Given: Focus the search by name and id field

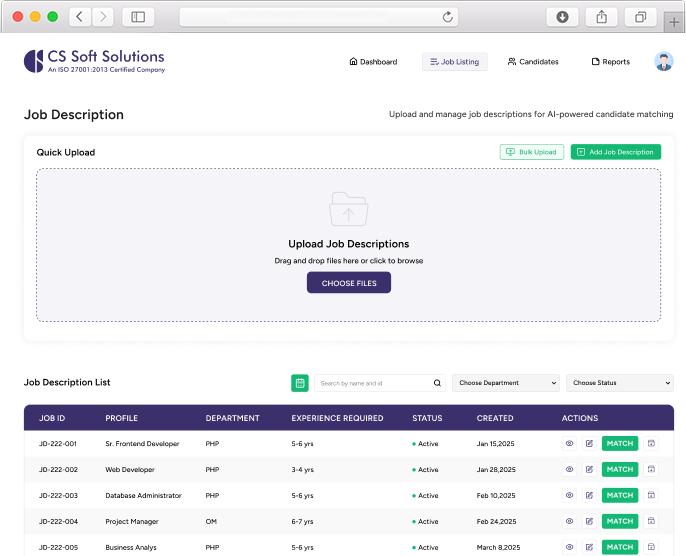Looking at the screenshot, I should (372, 383).
